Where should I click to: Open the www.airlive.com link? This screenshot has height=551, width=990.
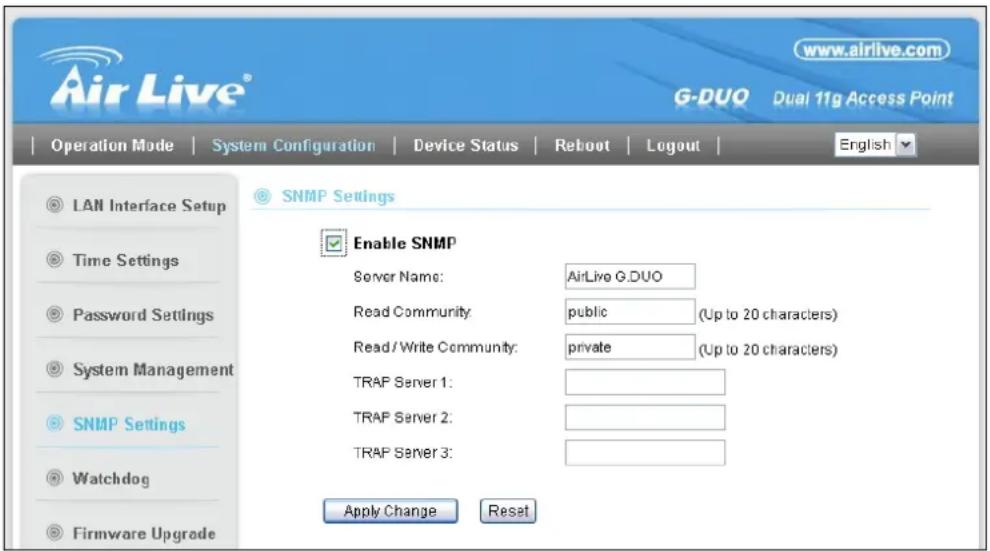click(x=871, y=50)
